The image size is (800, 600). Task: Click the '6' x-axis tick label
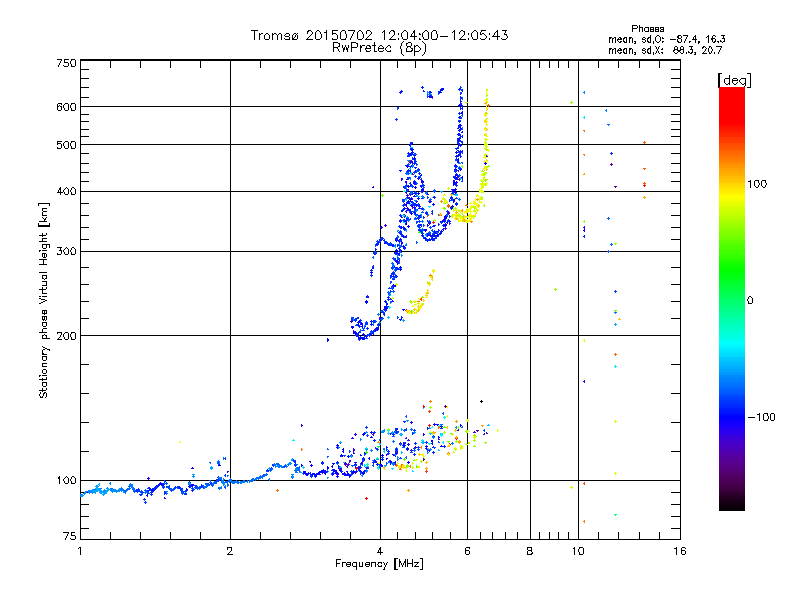pos(467,551)
